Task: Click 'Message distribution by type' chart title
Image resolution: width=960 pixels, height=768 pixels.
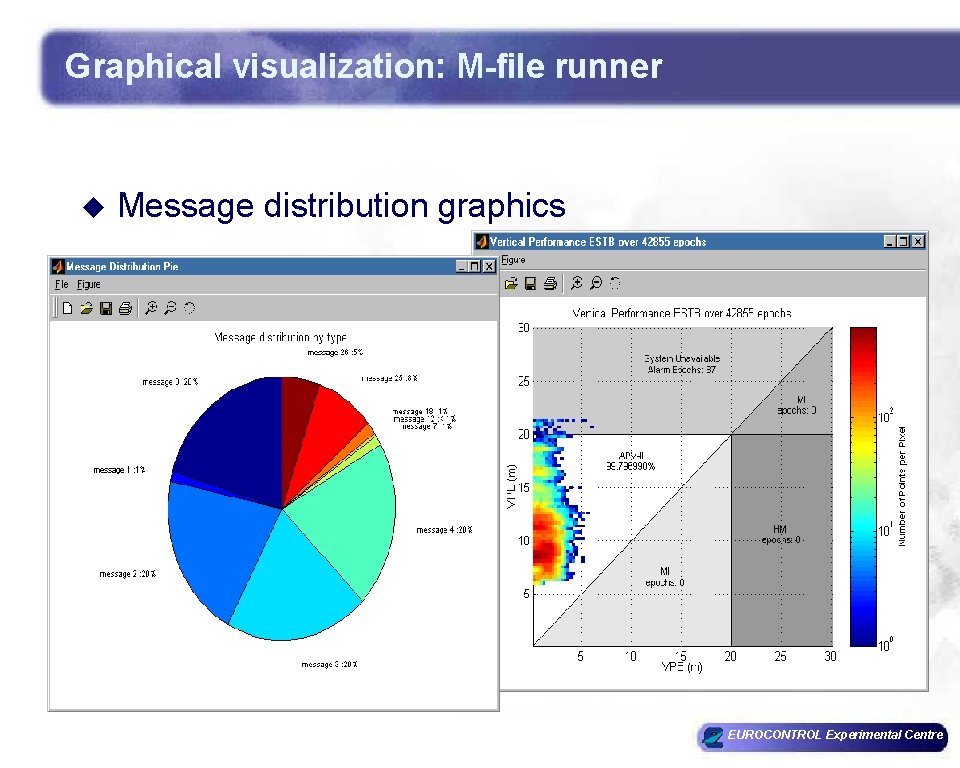Action: click(x=280, y=337)
